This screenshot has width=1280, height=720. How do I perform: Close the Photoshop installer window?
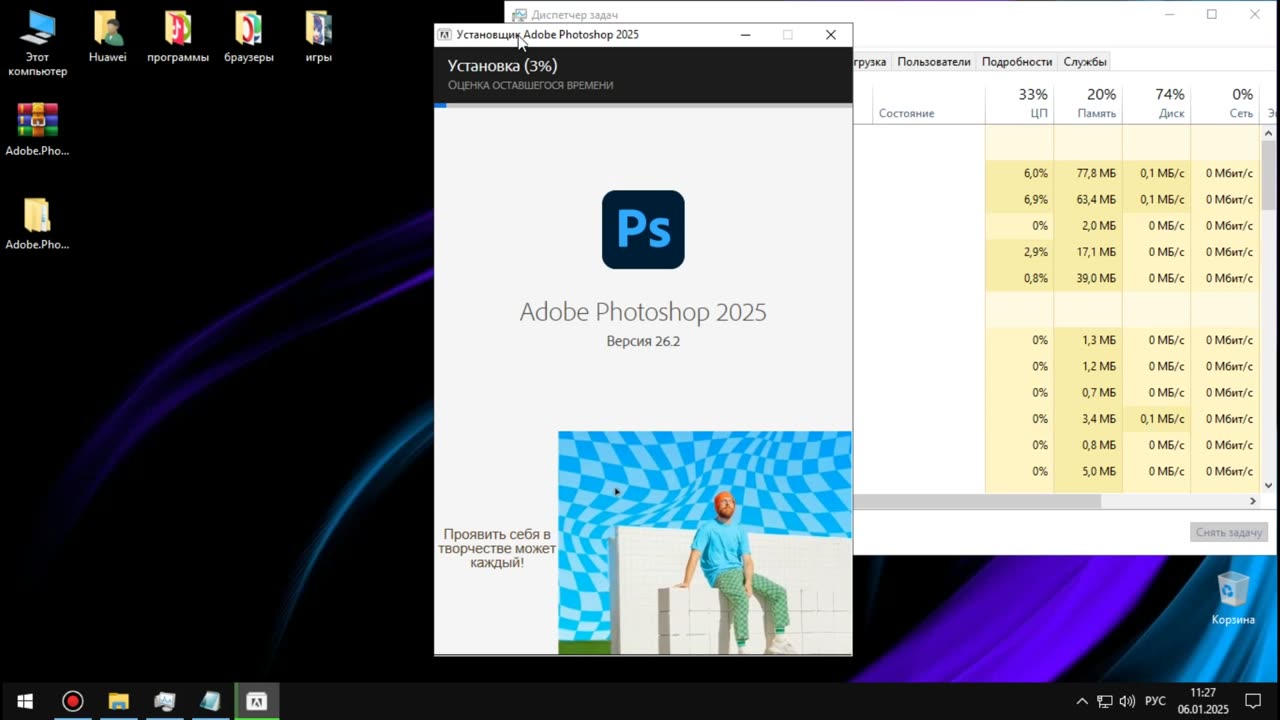point(830,35)
